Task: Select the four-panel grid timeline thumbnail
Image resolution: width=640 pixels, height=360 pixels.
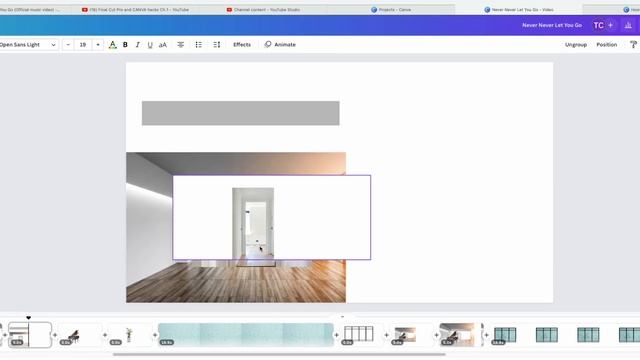Action: tap(359, 335)
